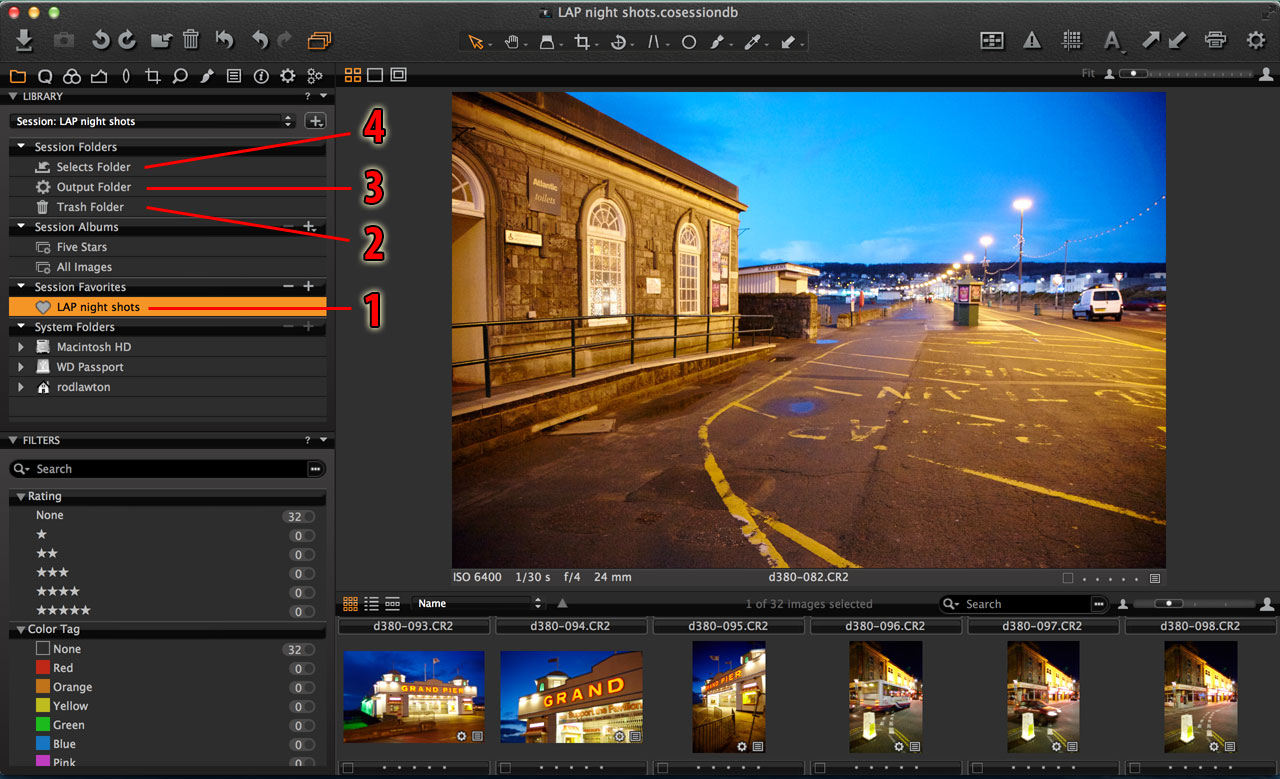Open the Library folder tool tab

[x=18, y=76]
